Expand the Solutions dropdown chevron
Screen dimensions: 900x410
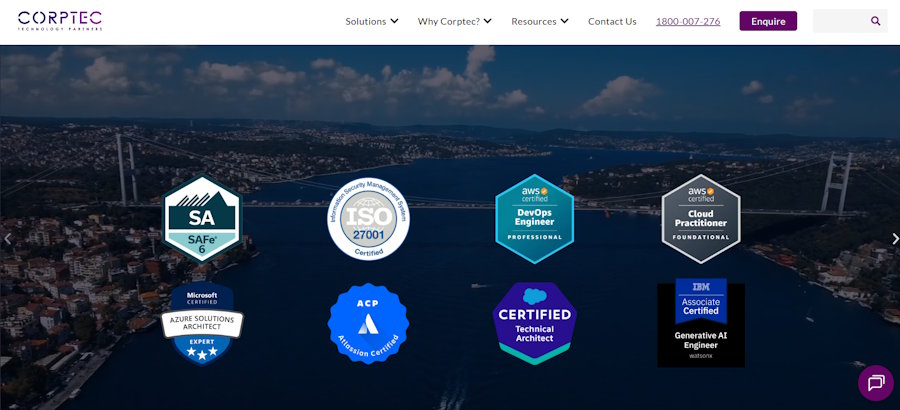(x=394, y=21)
